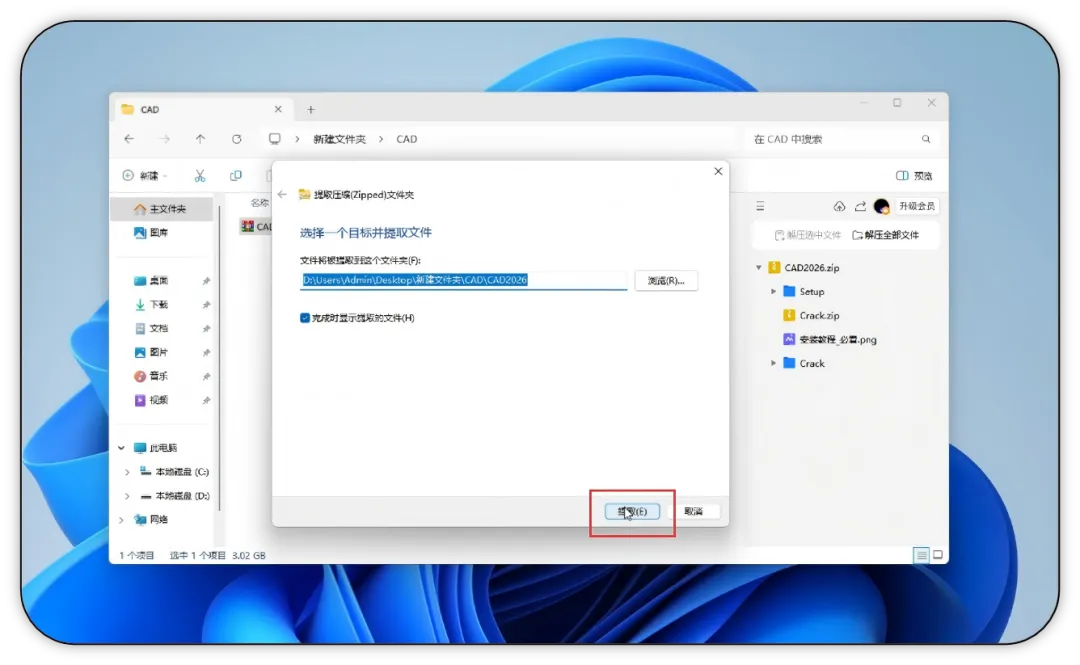Click the This PC monitor icon in address bar
The width and height of the screenshot is (1080, 665).
tap(274, 139)
